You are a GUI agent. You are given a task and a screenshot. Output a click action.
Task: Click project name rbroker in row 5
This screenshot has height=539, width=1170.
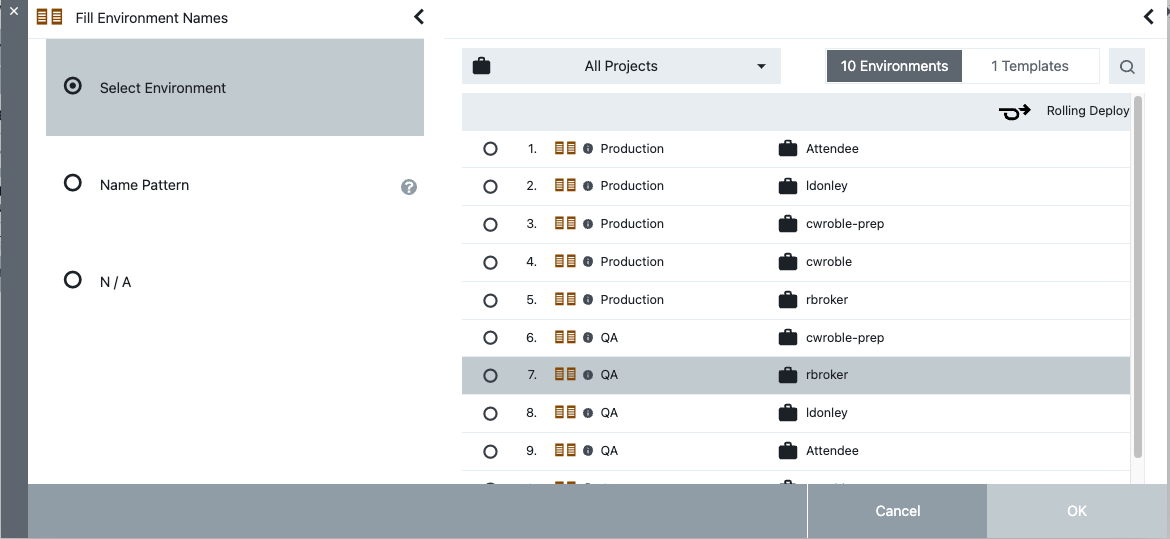(827, 300)
